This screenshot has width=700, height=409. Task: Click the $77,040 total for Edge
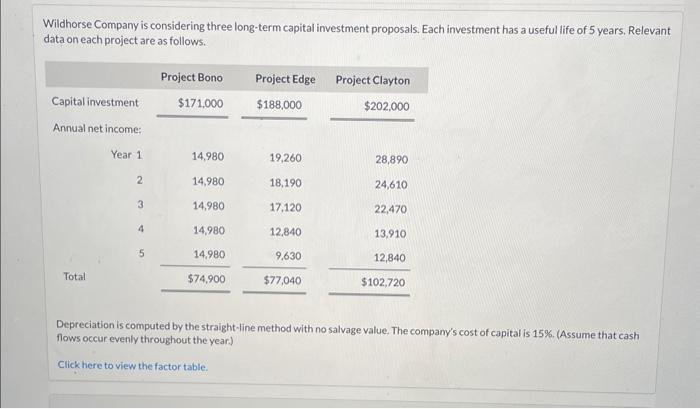(x=282, y=280)
